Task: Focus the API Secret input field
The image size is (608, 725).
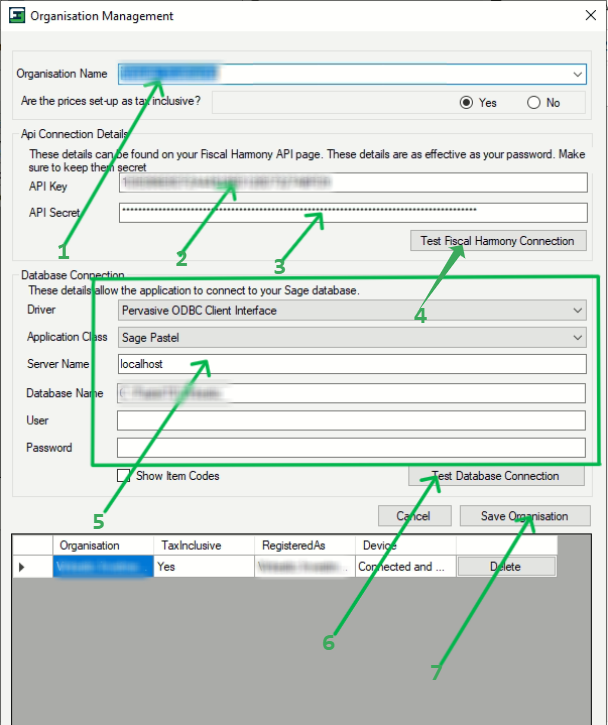Action: (x=353, y=212)
